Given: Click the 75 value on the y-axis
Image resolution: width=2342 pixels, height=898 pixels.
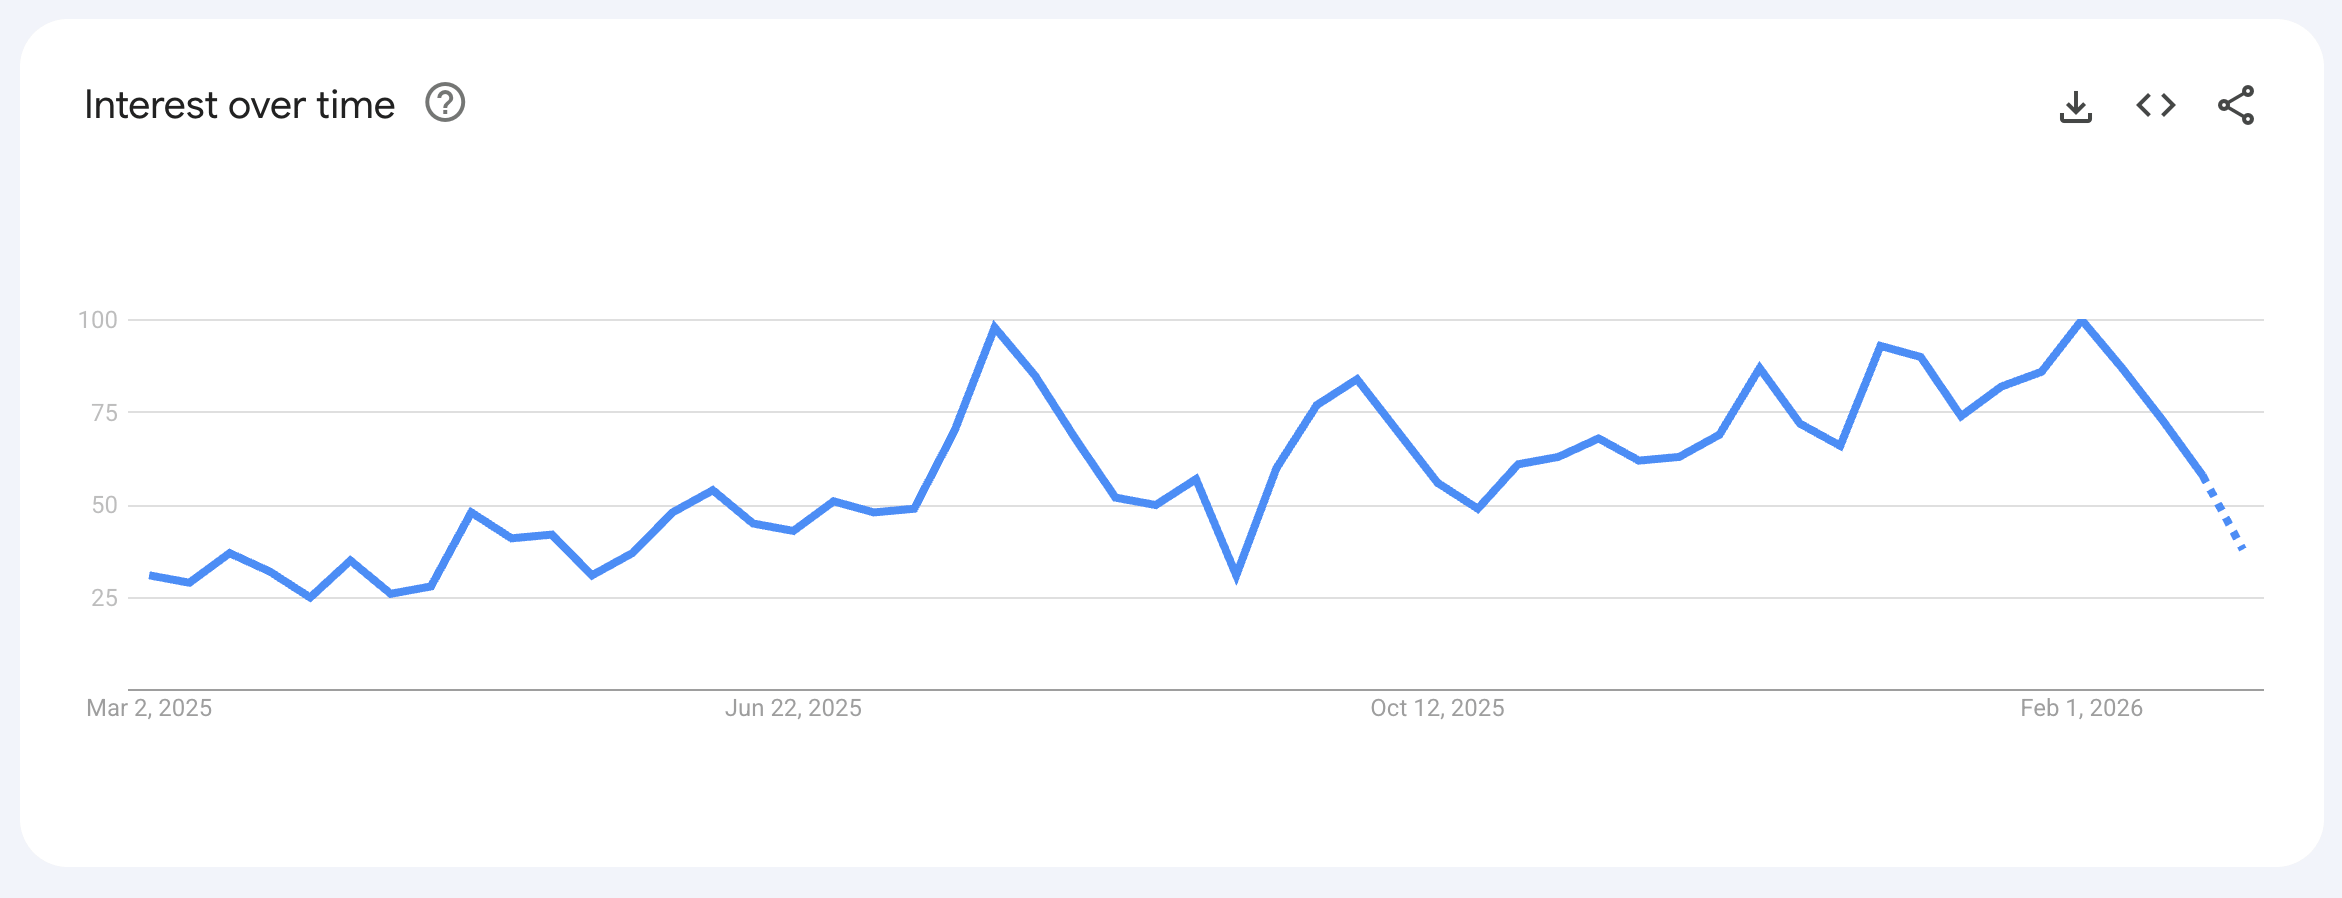Looking at the screenshot, I should pos(104,413).
